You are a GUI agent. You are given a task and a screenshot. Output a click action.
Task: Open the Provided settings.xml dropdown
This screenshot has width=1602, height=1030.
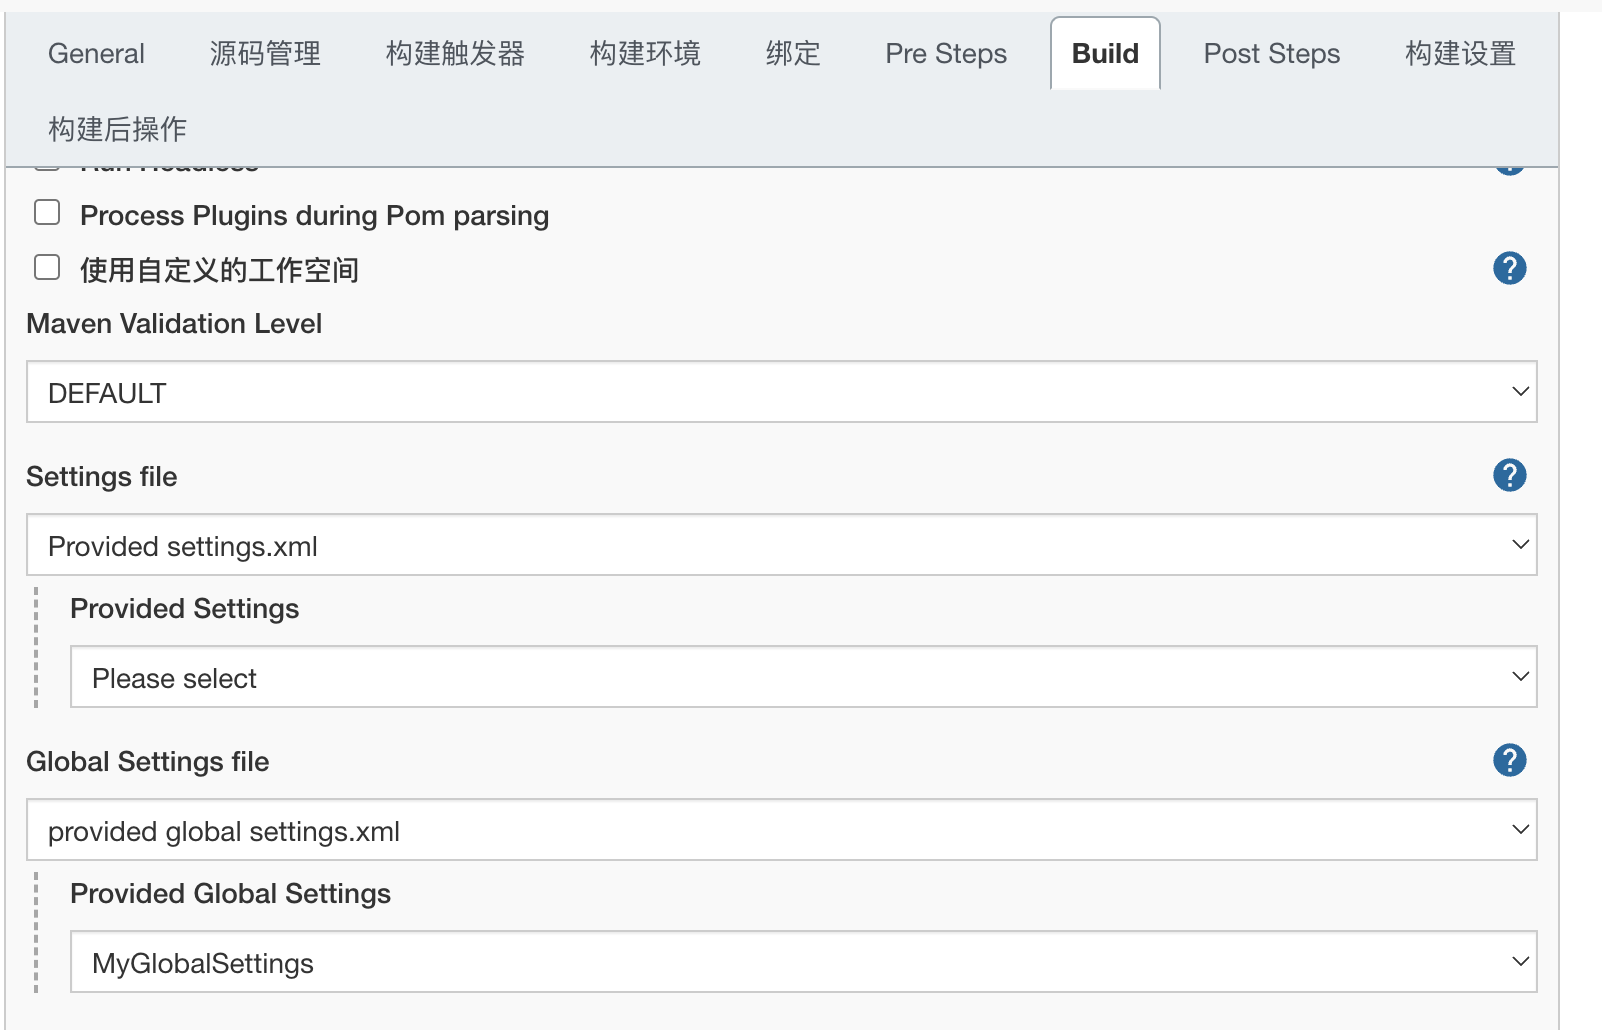click(781, 545)
